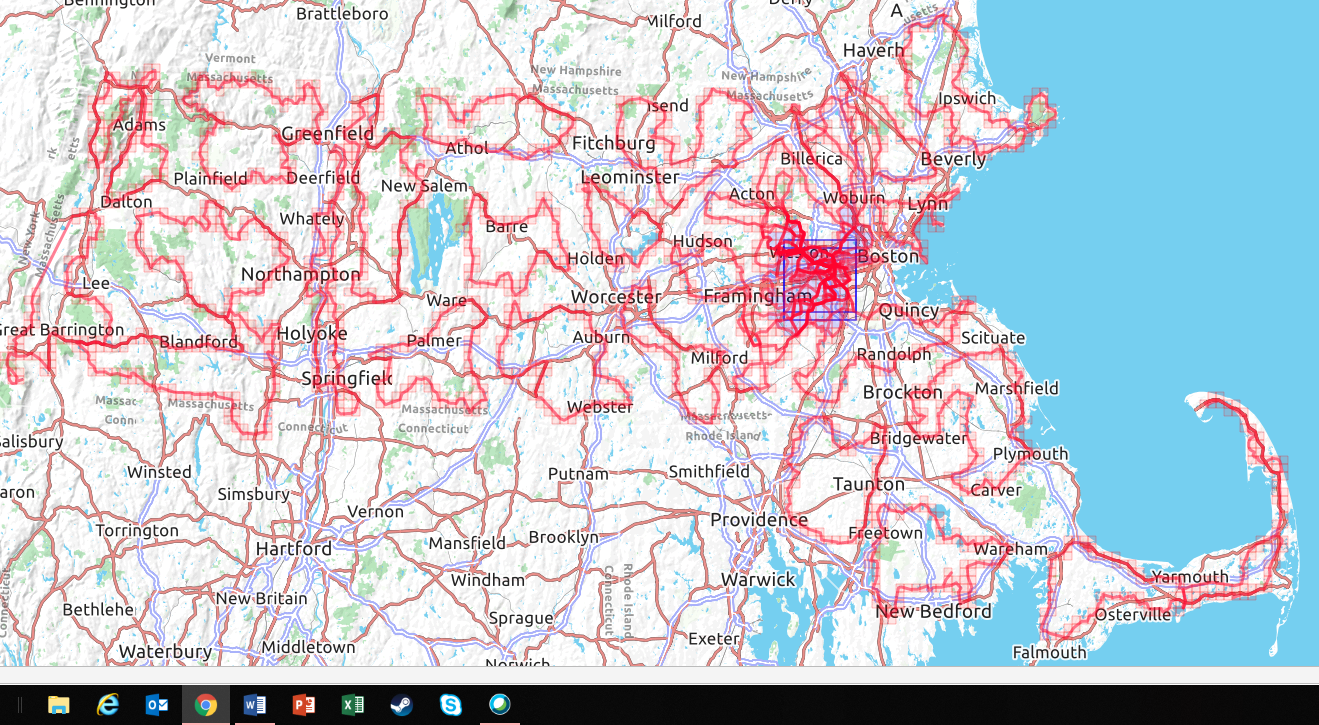Click the Brattleboro label
1319x725 pixels.
point(342,13)
